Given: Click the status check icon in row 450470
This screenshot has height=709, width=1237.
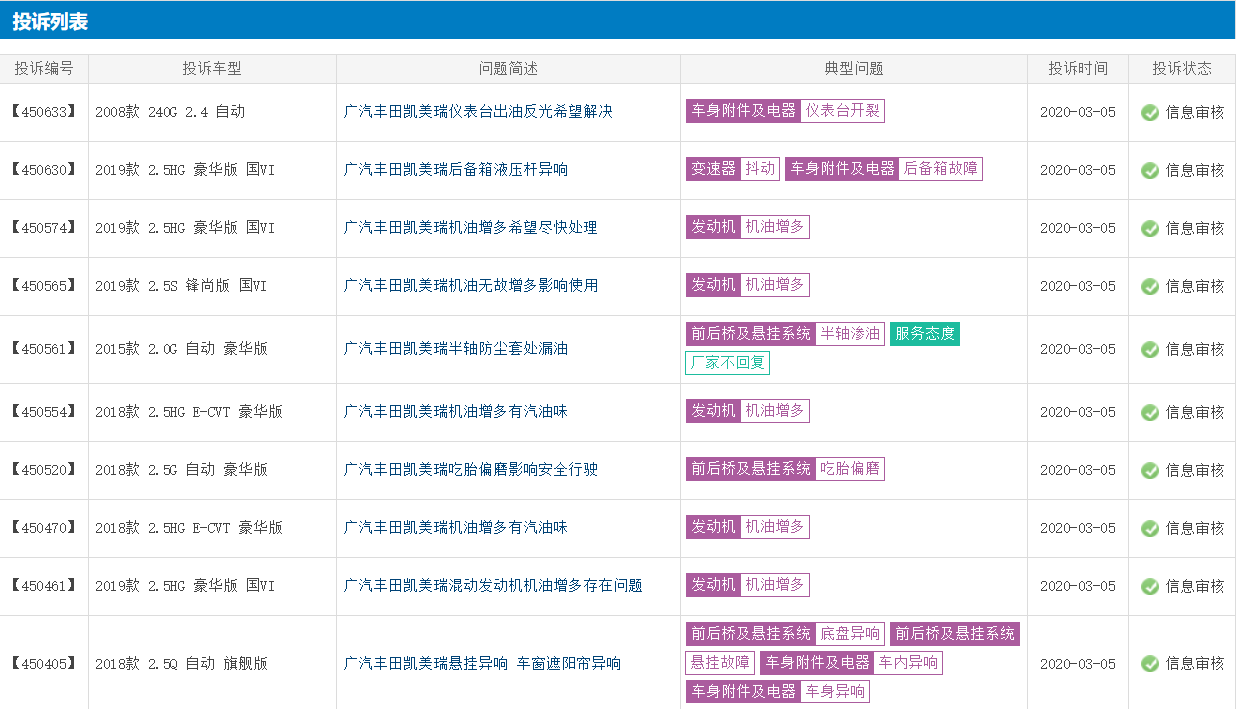Looking at the screenshot, I should pos(1150,528).
